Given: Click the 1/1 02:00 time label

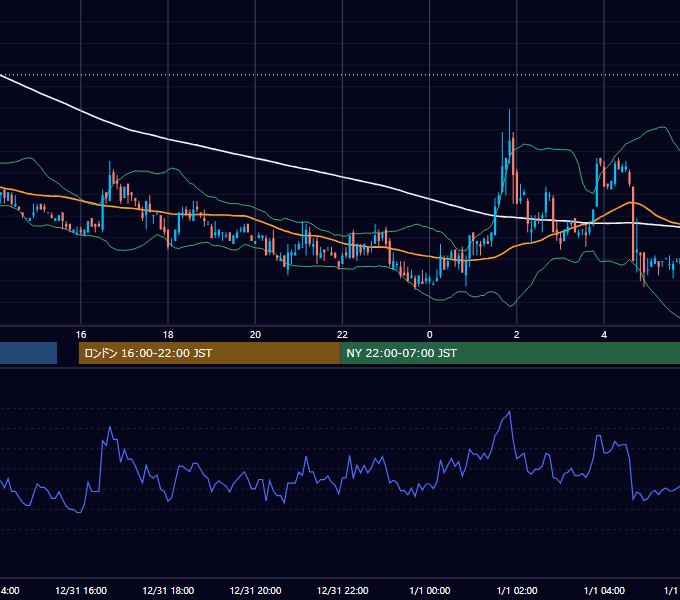Looking at the screenshot, I should [517, 590].
